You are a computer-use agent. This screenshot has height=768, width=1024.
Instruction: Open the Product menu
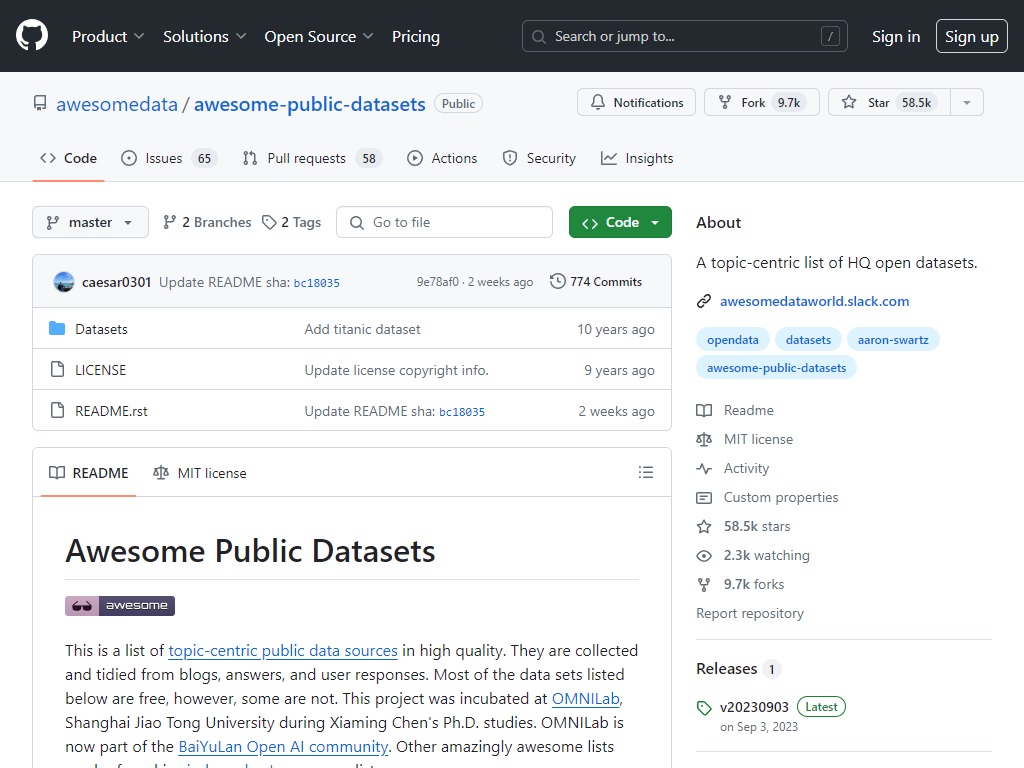108,37
